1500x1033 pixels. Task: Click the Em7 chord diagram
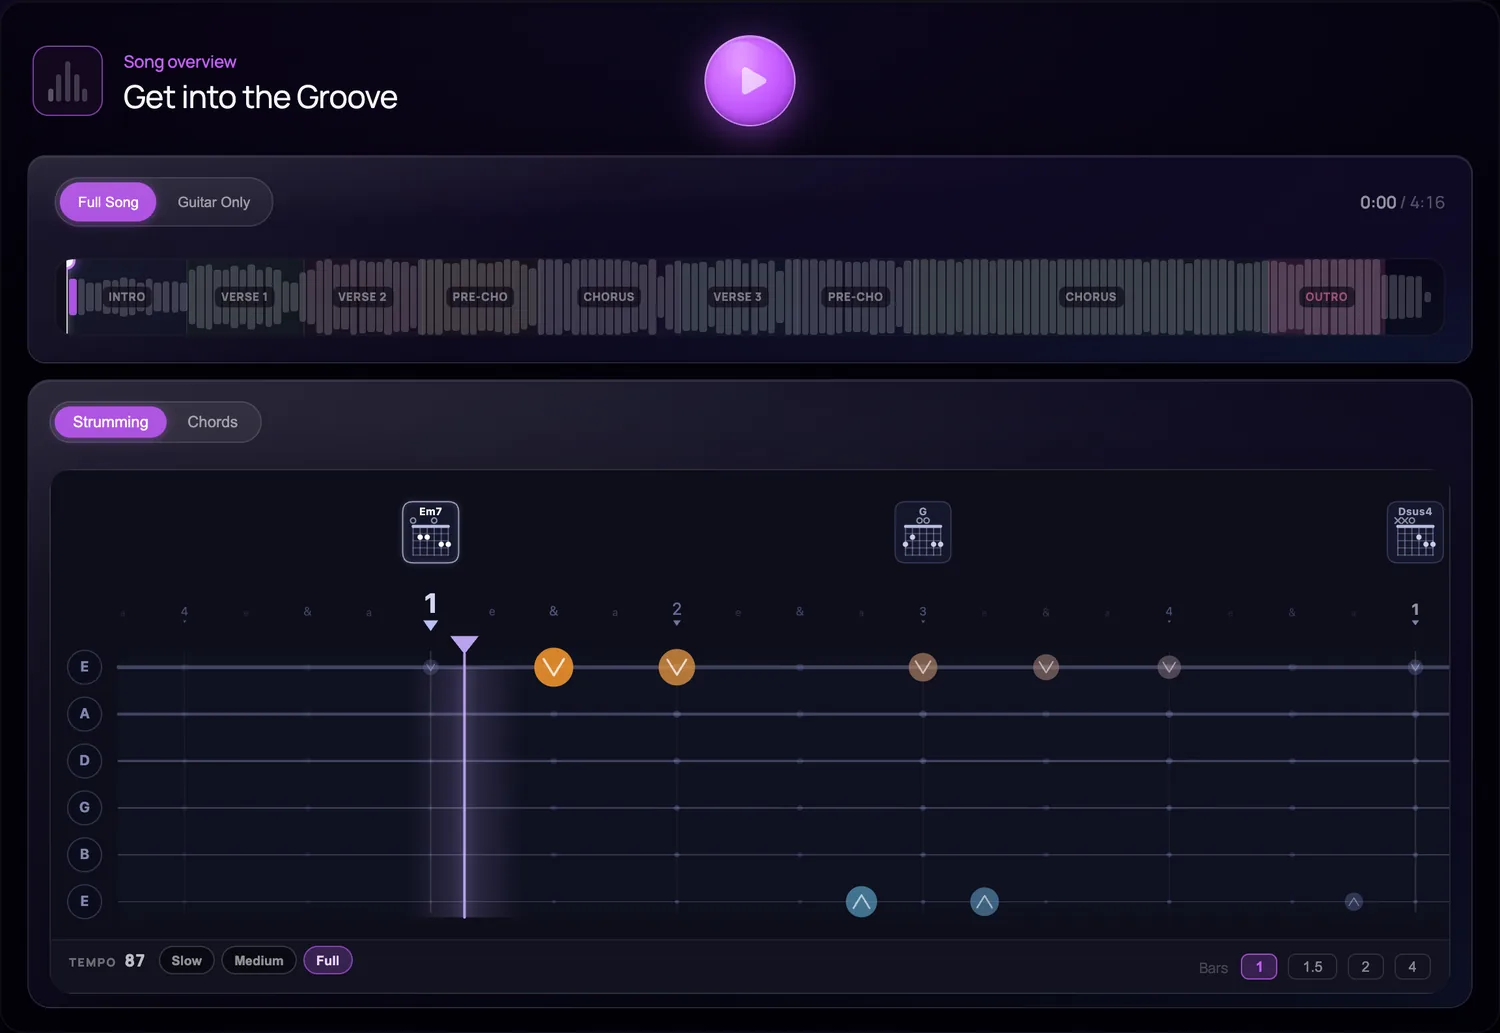[x=430, y=532]
